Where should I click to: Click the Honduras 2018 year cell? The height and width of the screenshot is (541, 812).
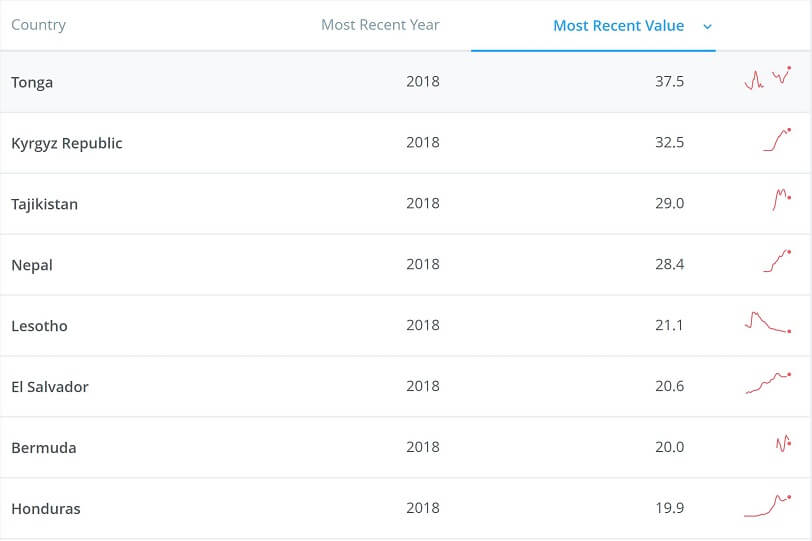click(422, 508)
